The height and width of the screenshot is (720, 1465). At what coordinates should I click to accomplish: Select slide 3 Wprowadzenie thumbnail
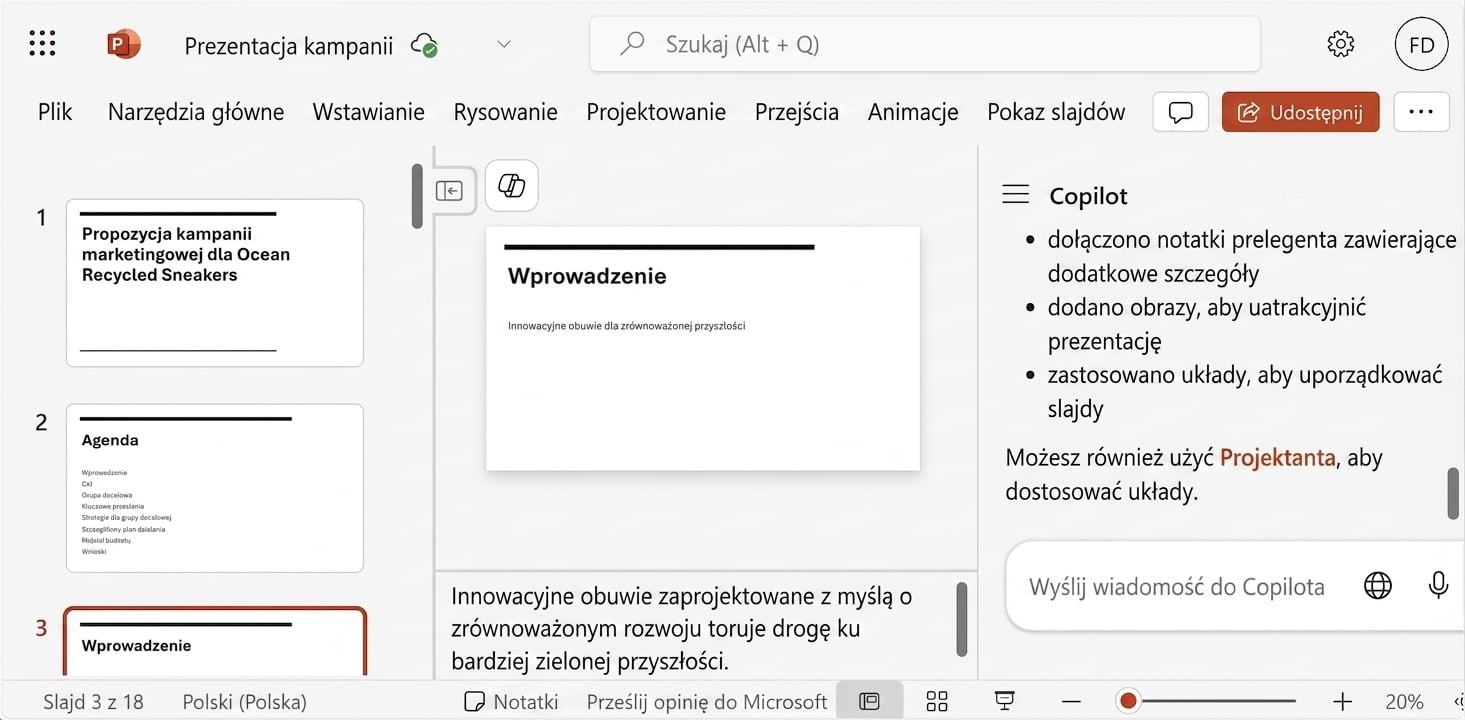pyautogui.click(x=214, y=643)
